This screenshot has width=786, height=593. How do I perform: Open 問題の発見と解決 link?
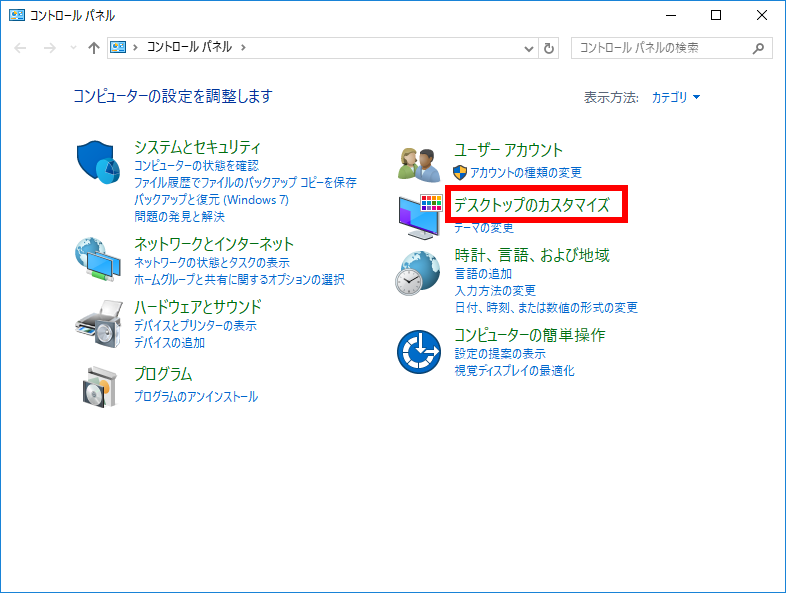179,217
